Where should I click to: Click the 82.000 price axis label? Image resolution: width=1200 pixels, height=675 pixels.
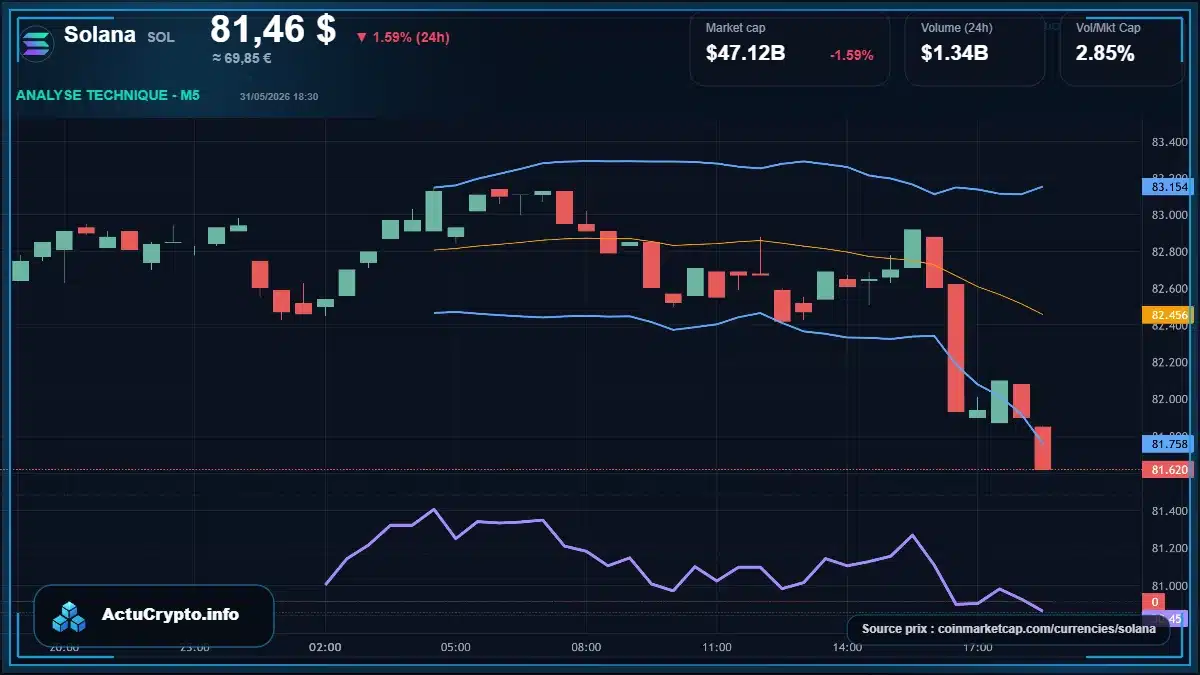point(1169,400)
